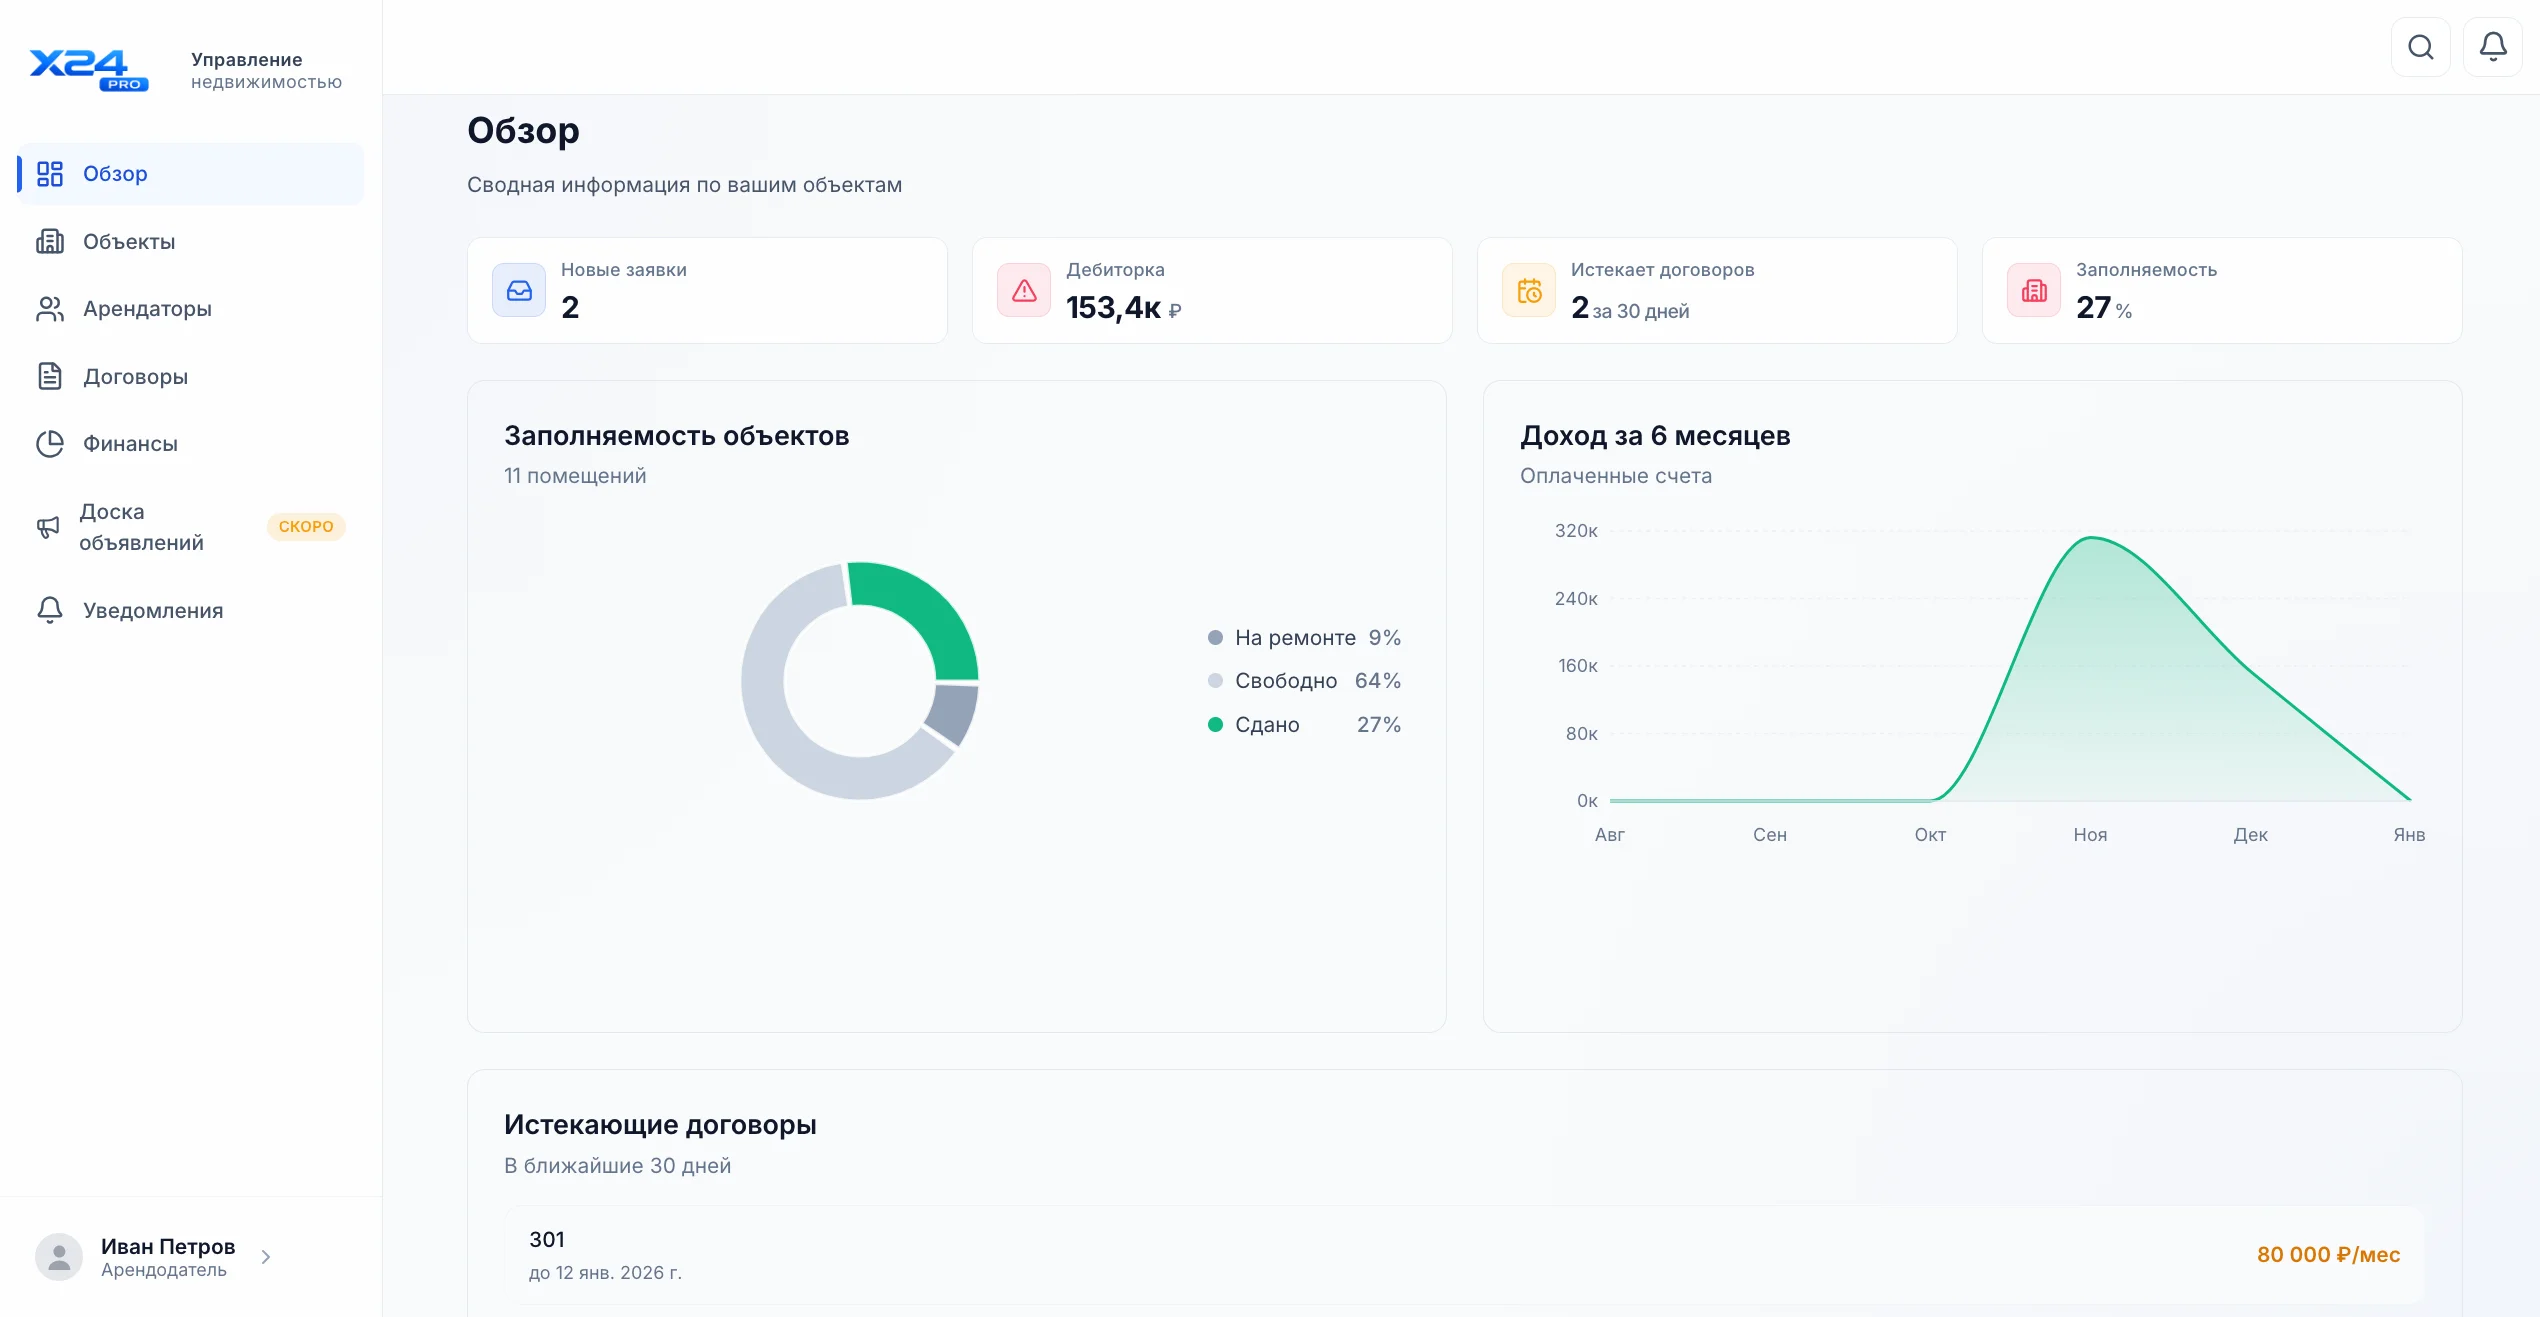Open the Объекты menu item
Image resolution: width=2540 pixels, height=1317 pixels.
coord(129,242)
